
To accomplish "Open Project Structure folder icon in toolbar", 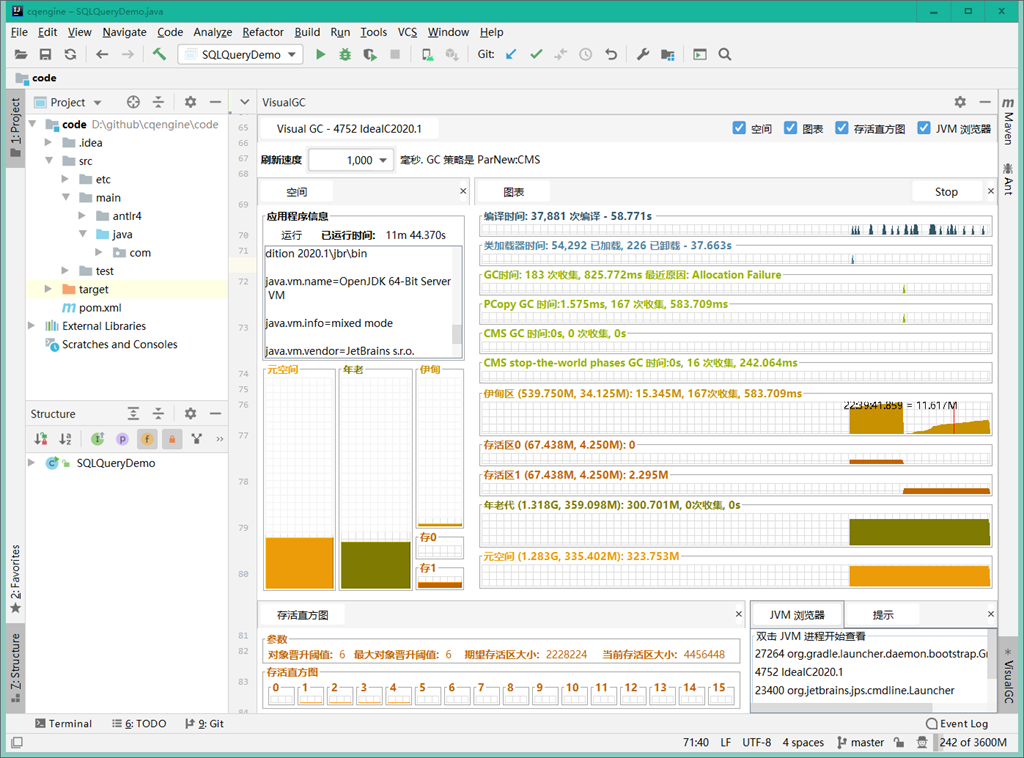I will click(x=667, y=55).
